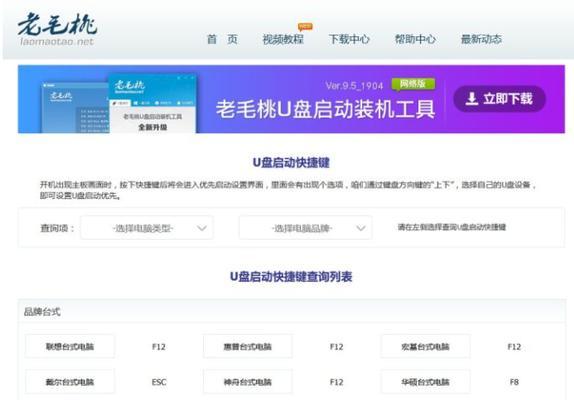Click the 戴尔台式电脑 button
Viewport: 574px width, 400px height.
(x=70, y=382)
